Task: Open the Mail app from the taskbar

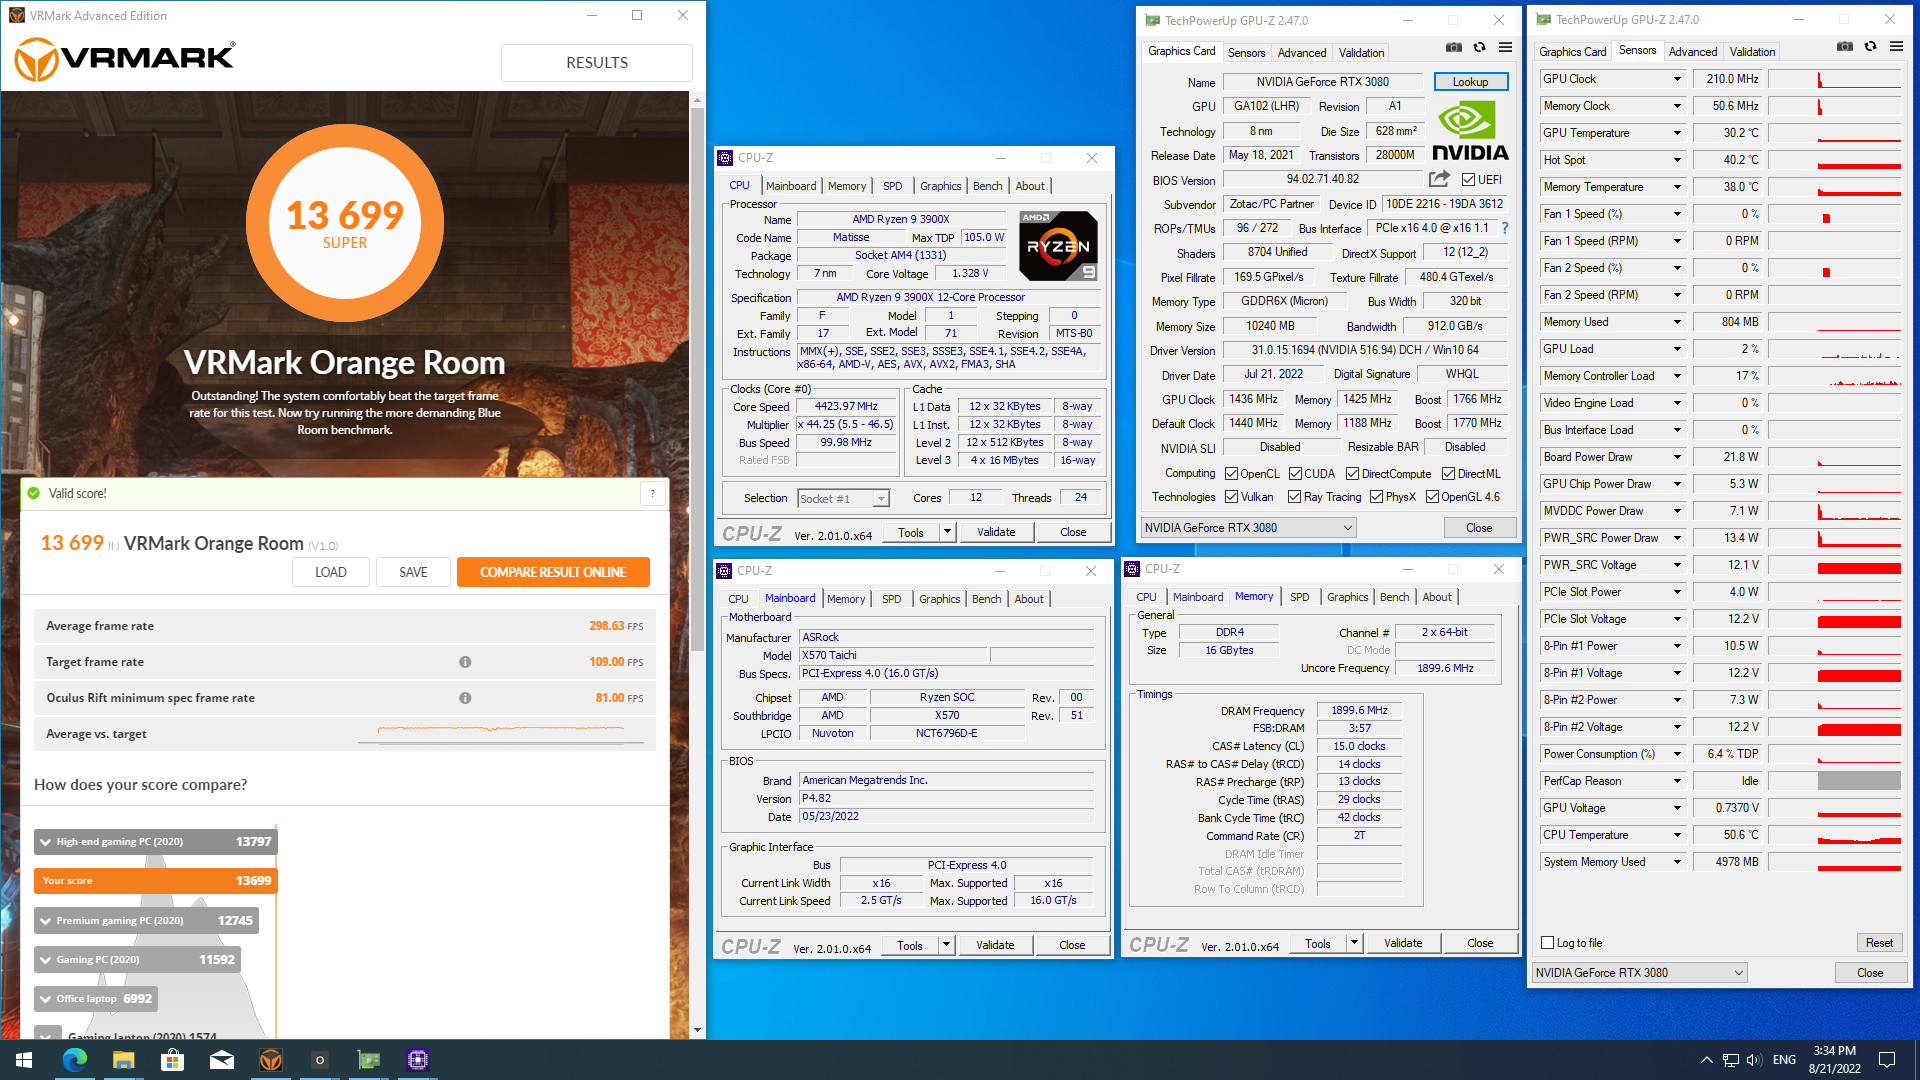Action: tap(221, 1060)
